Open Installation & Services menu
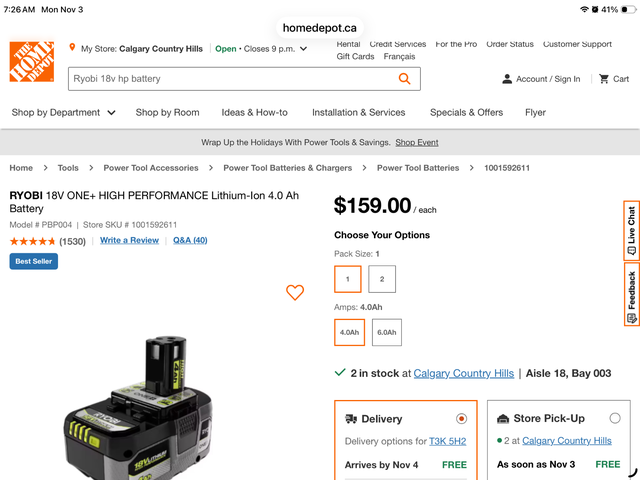The height and width of the screenshot is (480, 640). point(358,113)
